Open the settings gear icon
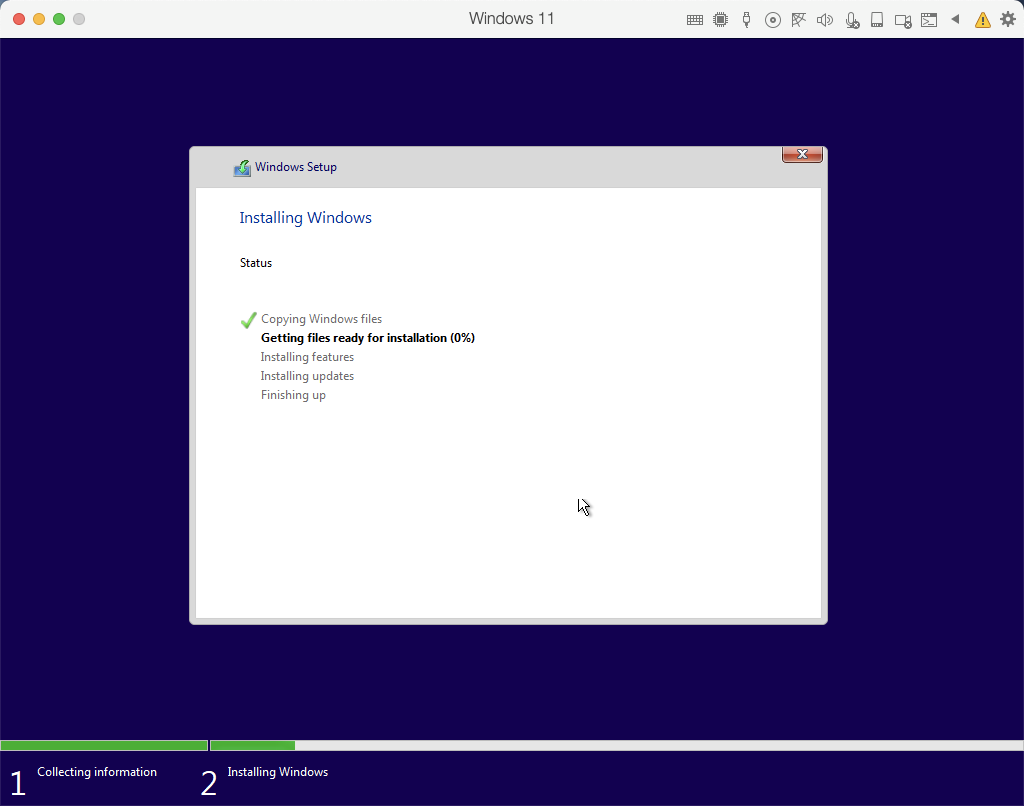Screen dimensions: 1024x806 point(1008,19)
